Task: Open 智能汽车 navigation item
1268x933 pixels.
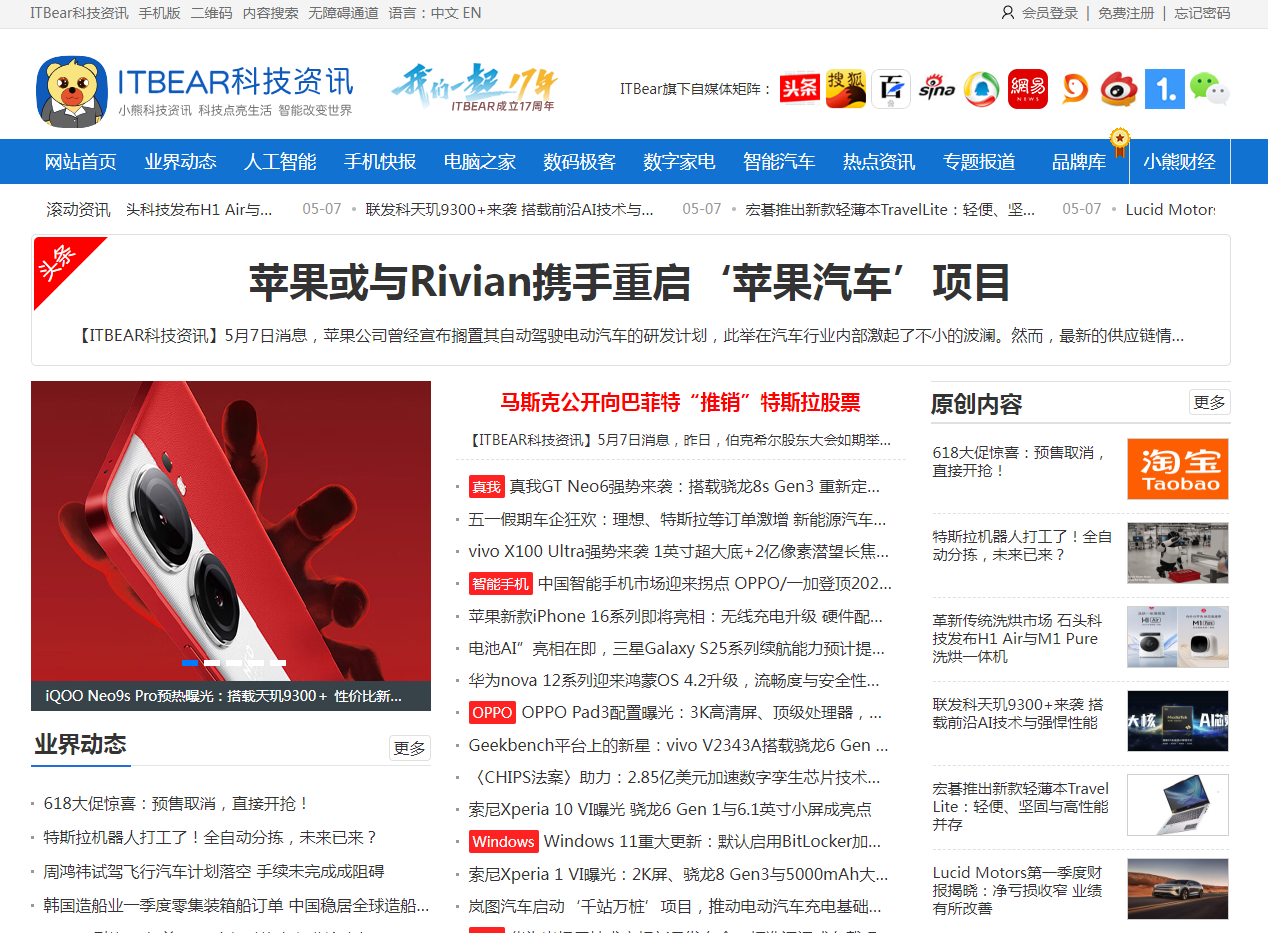Action: (x=779, y=162)
